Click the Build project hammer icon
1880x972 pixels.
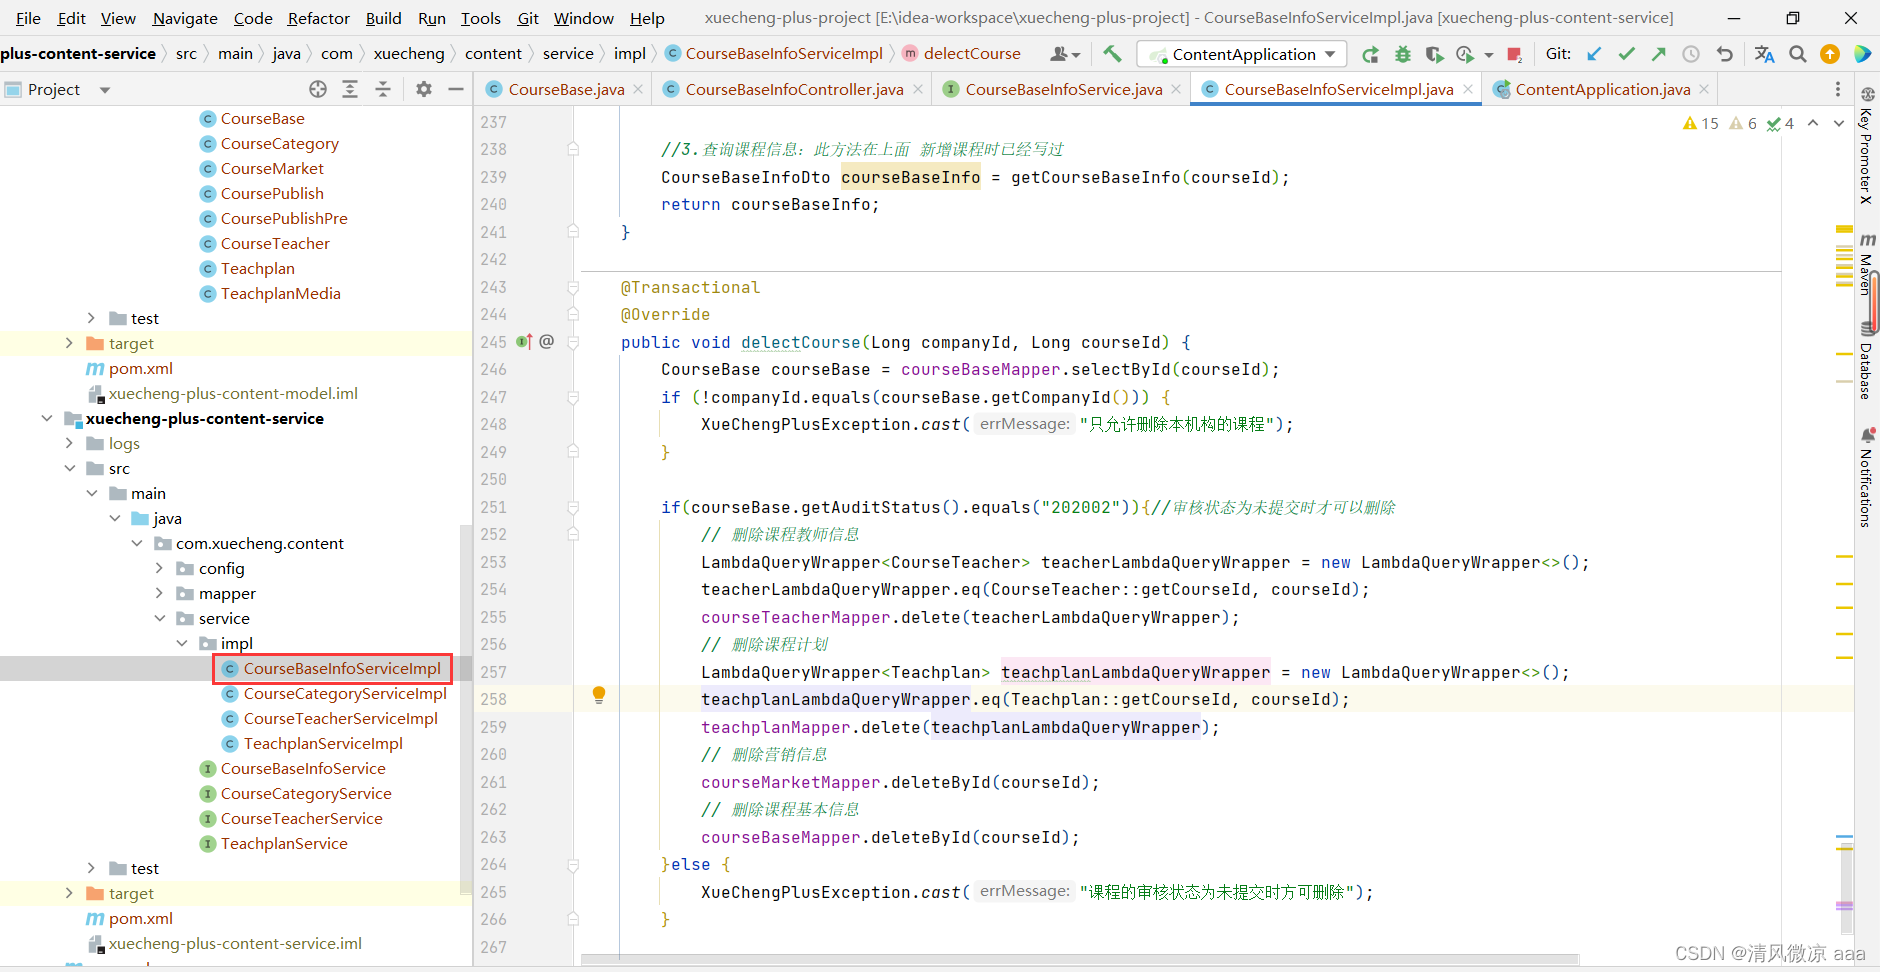[1112, 54]
